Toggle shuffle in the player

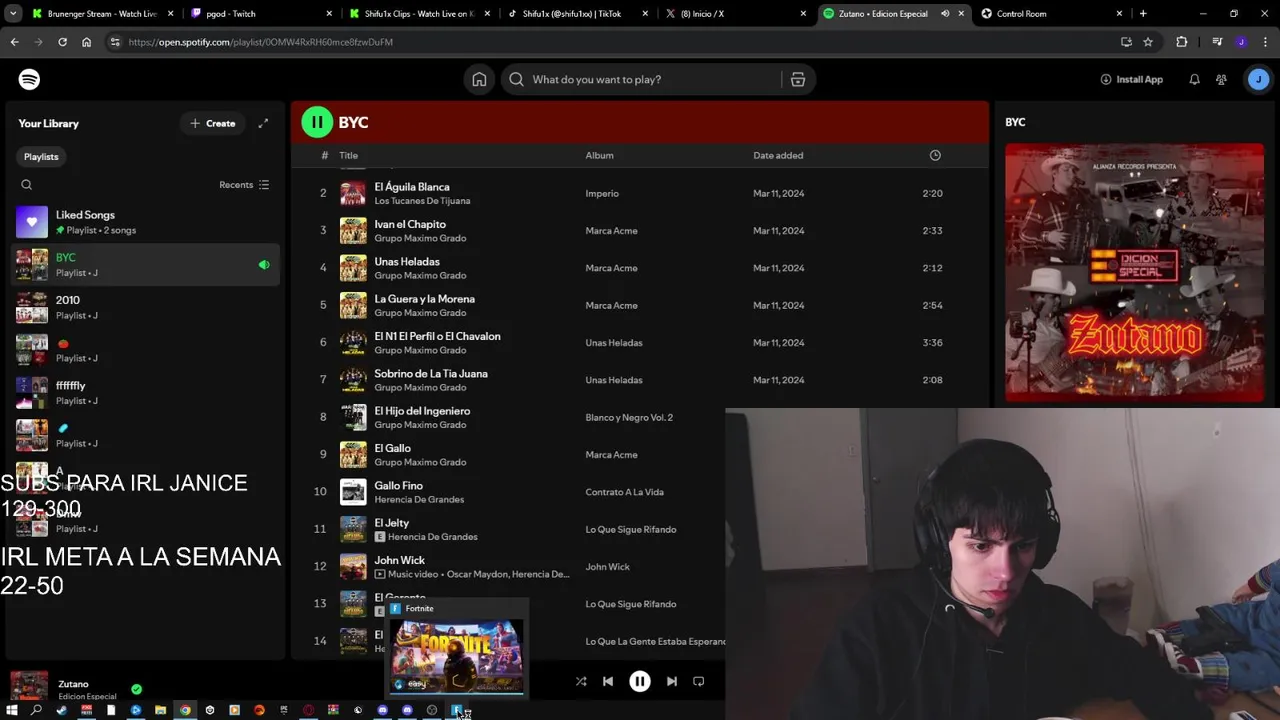click(x=581, y=681)
